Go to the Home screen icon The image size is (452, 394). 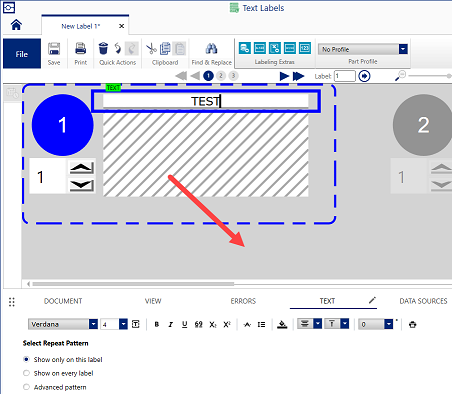tap(16, 25)
